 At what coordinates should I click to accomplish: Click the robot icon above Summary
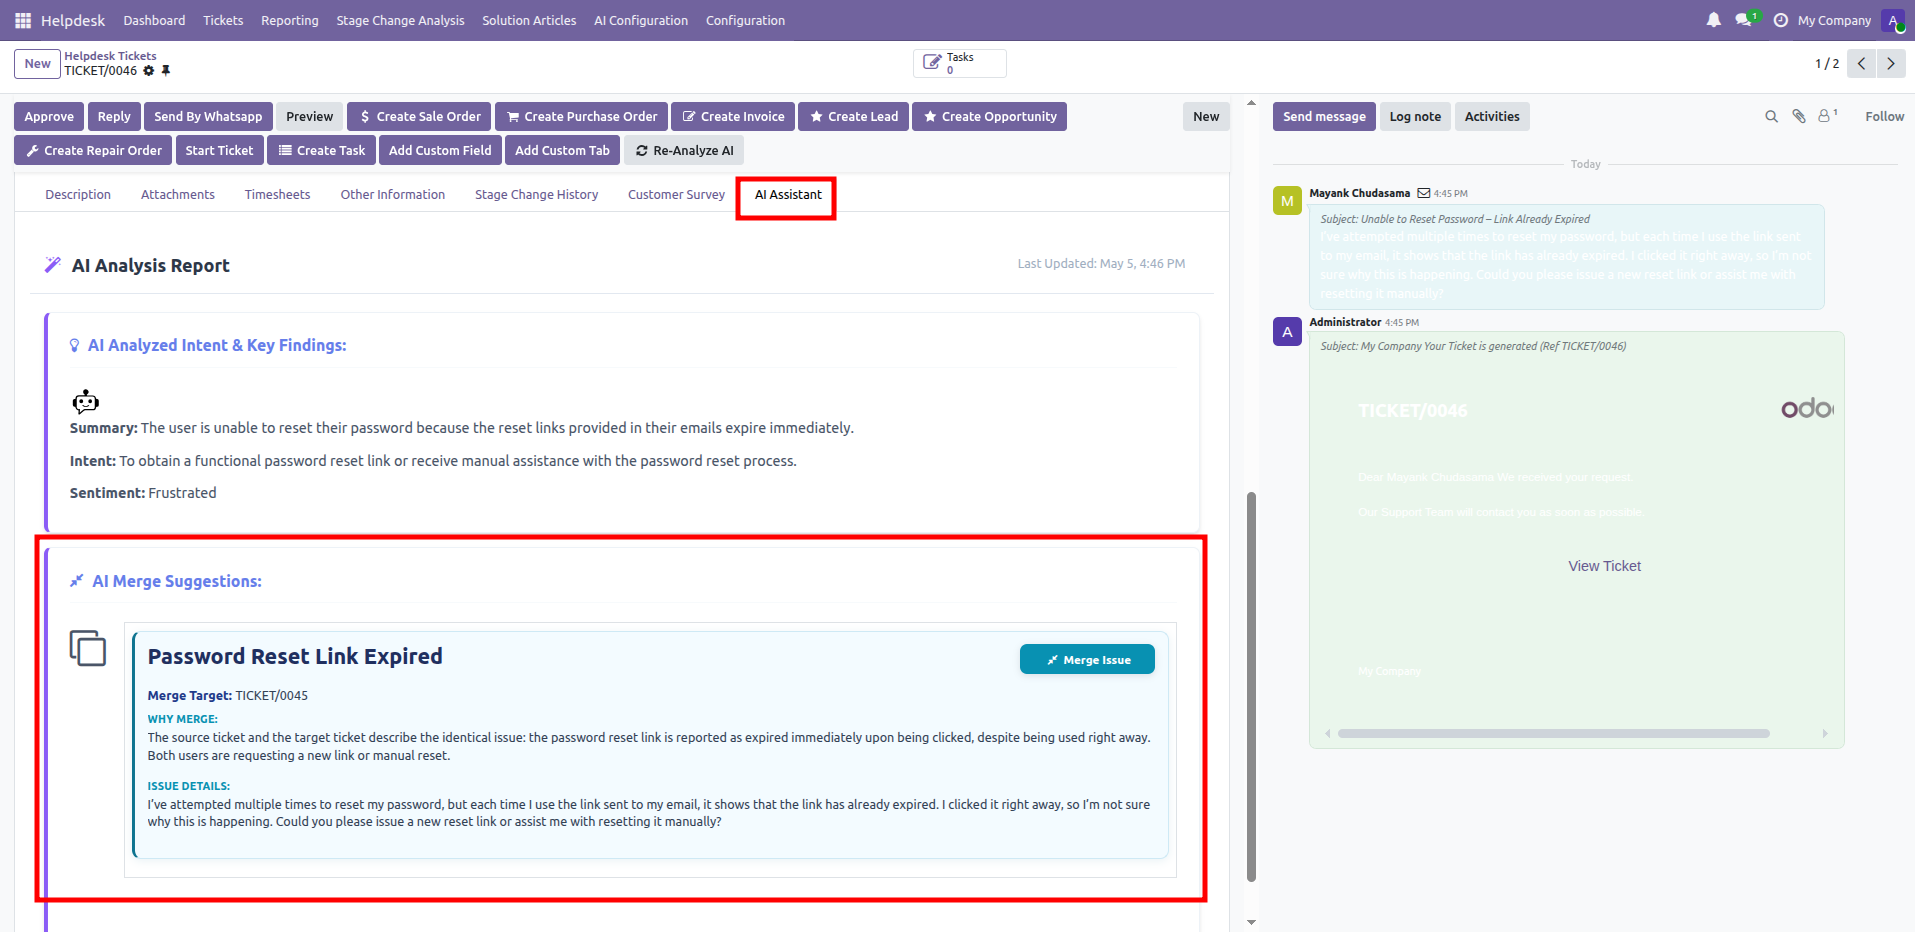(86, 401)
